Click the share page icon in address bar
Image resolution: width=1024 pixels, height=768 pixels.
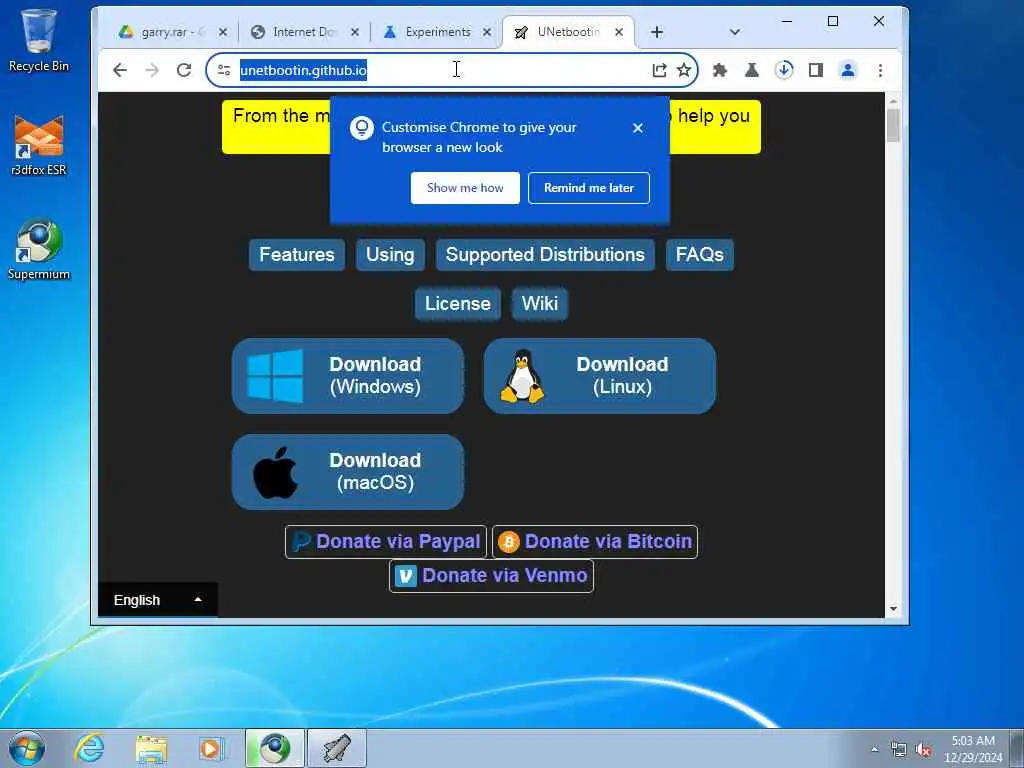[x=660, y=70]
